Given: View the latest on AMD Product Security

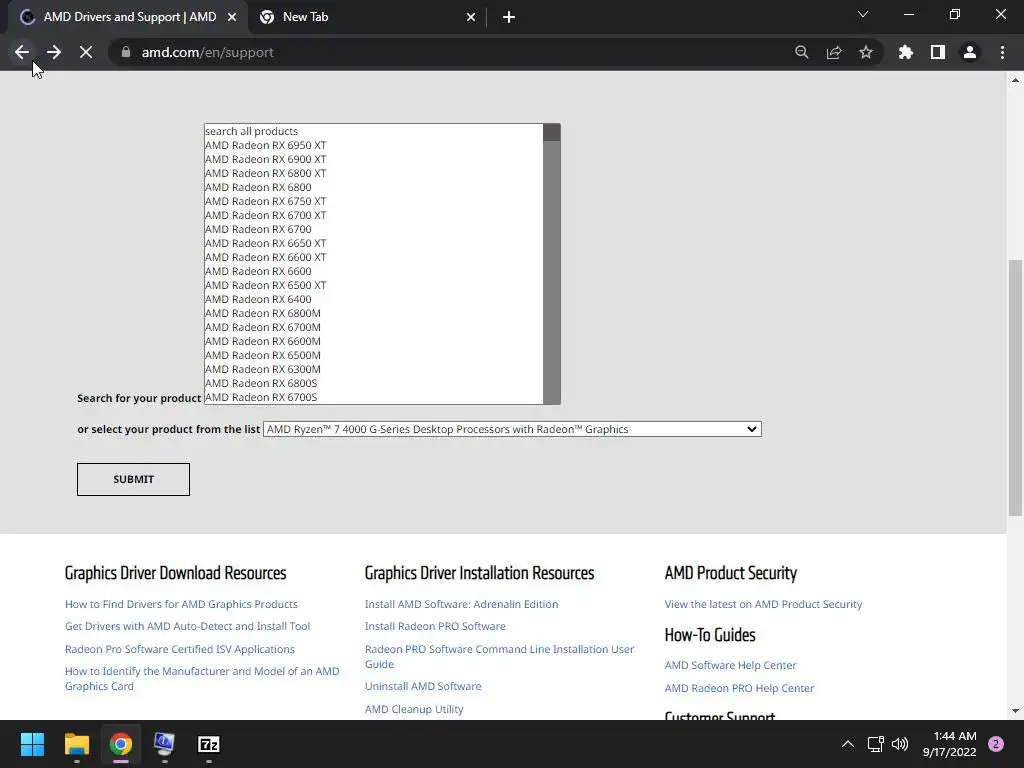Looking at the screenshot, I should click(x=763, y=604).
